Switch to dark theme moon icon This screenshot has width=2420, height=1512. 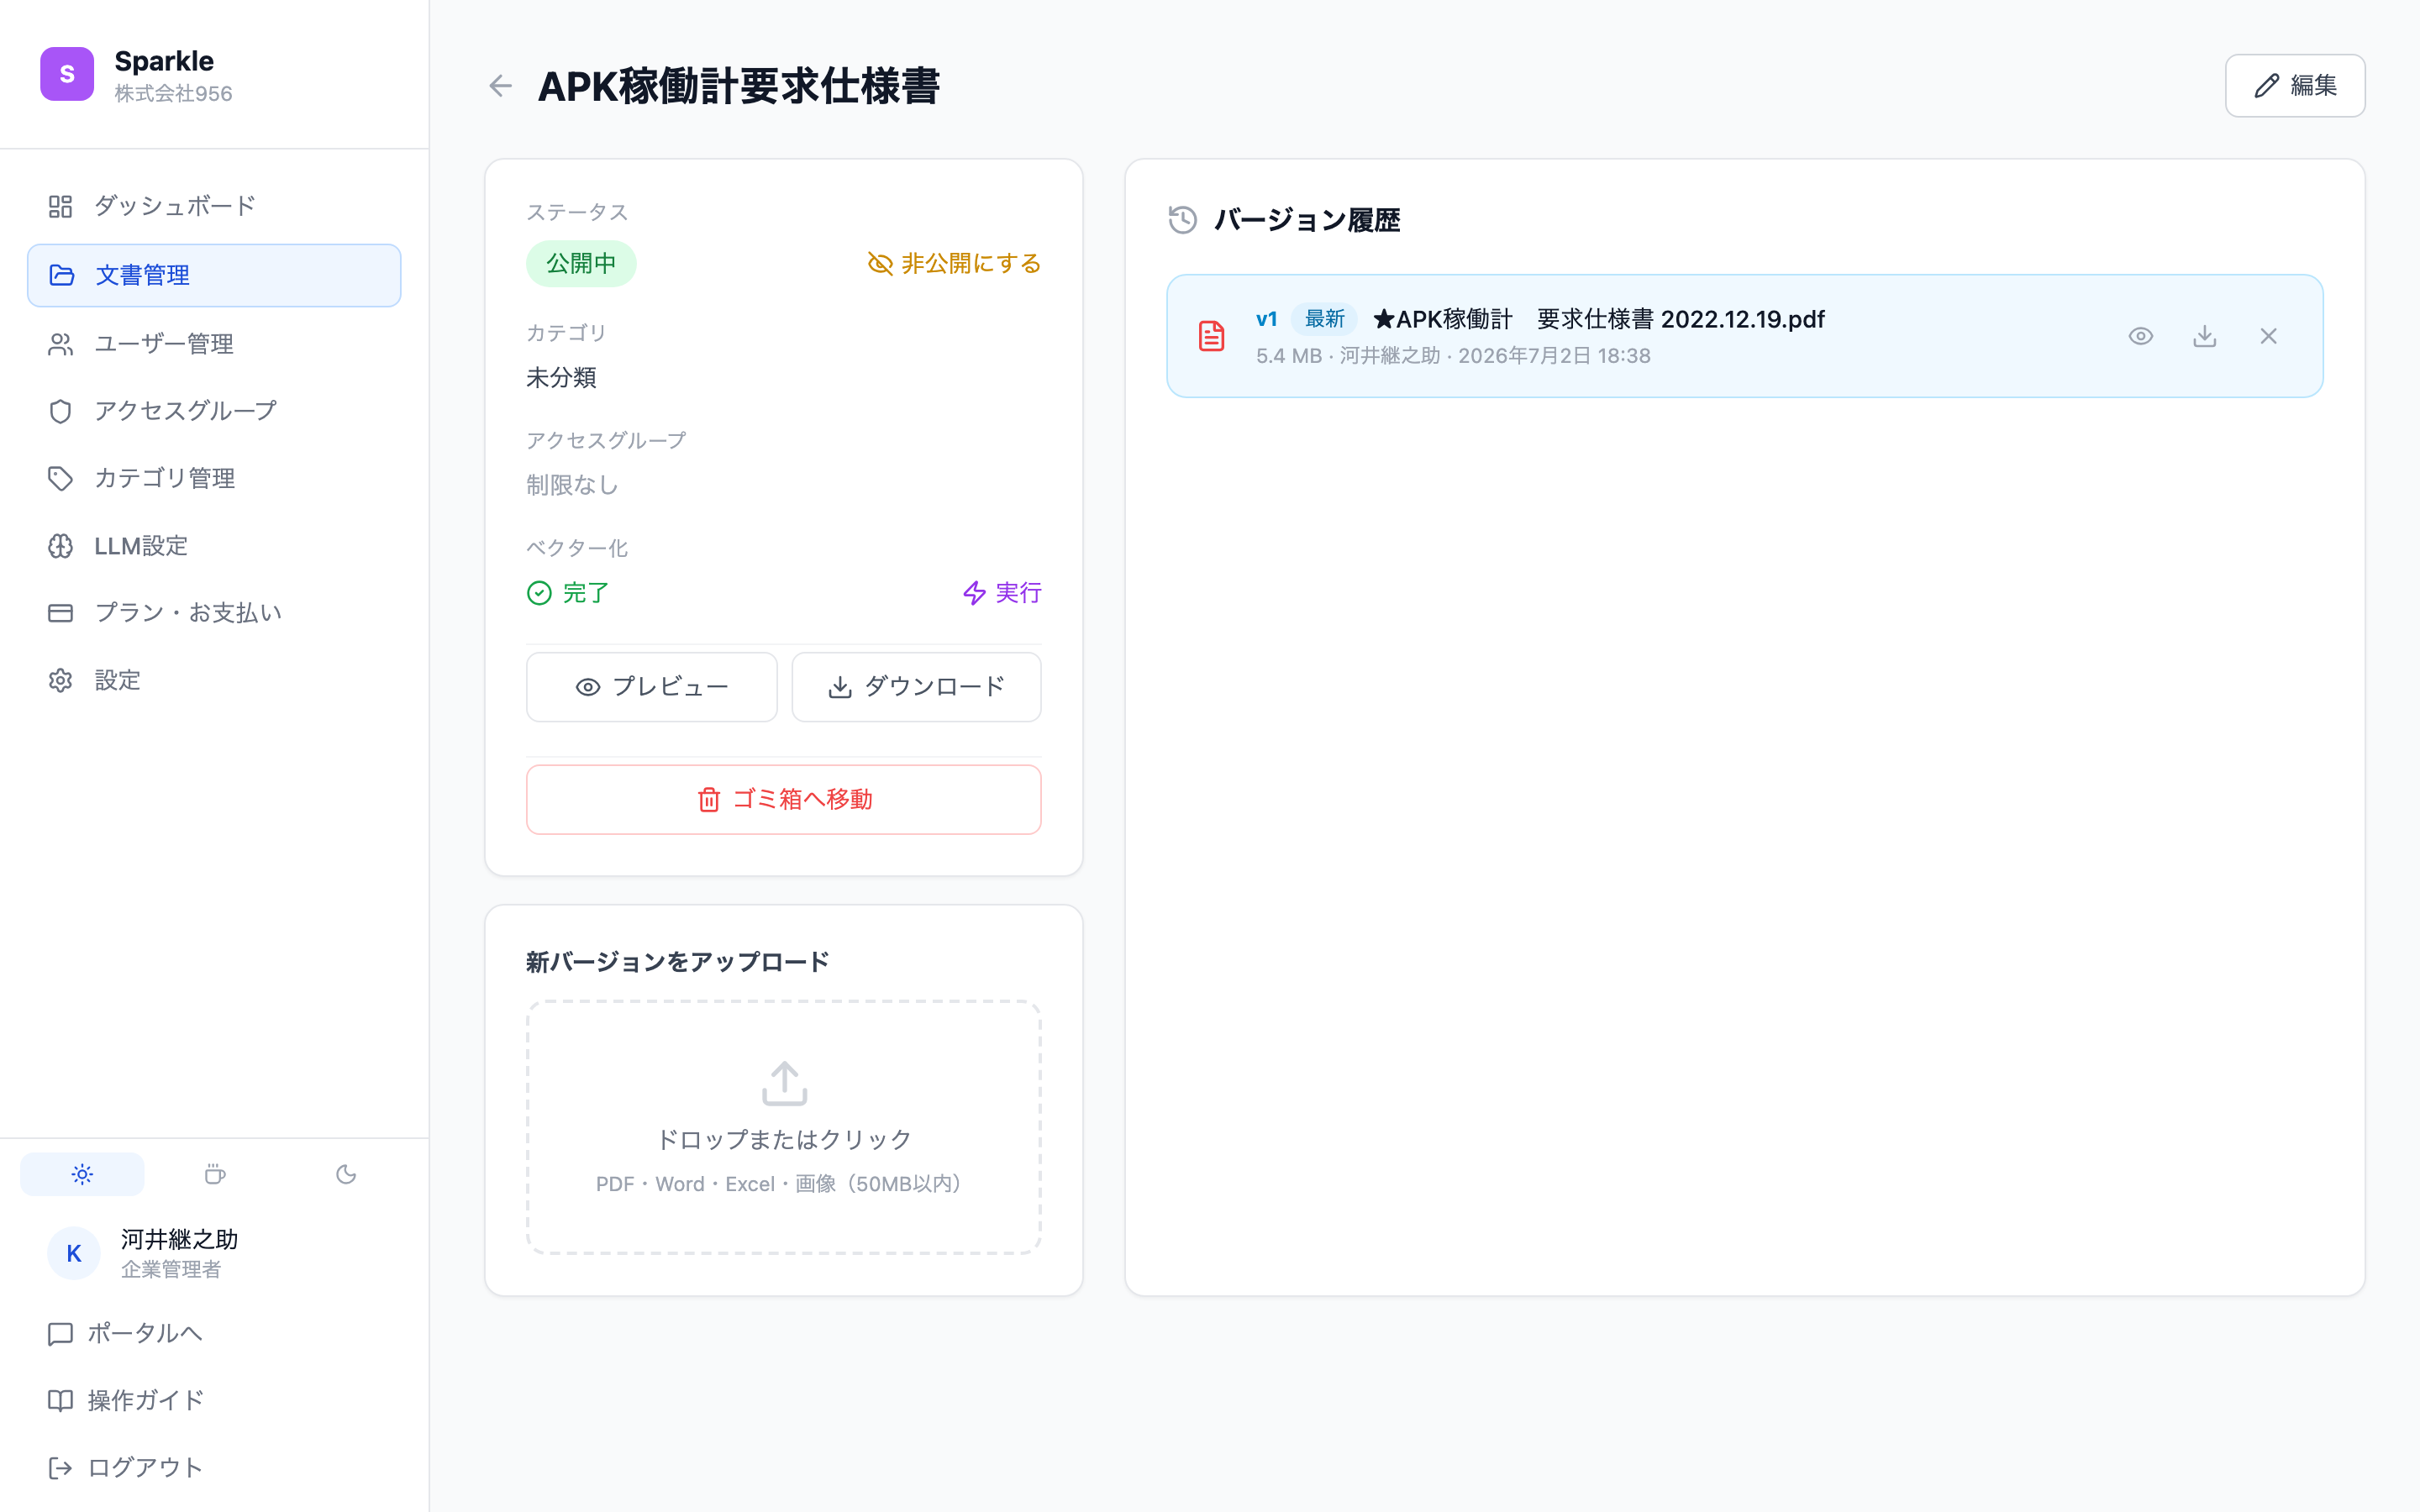(x=346, y=1174)
